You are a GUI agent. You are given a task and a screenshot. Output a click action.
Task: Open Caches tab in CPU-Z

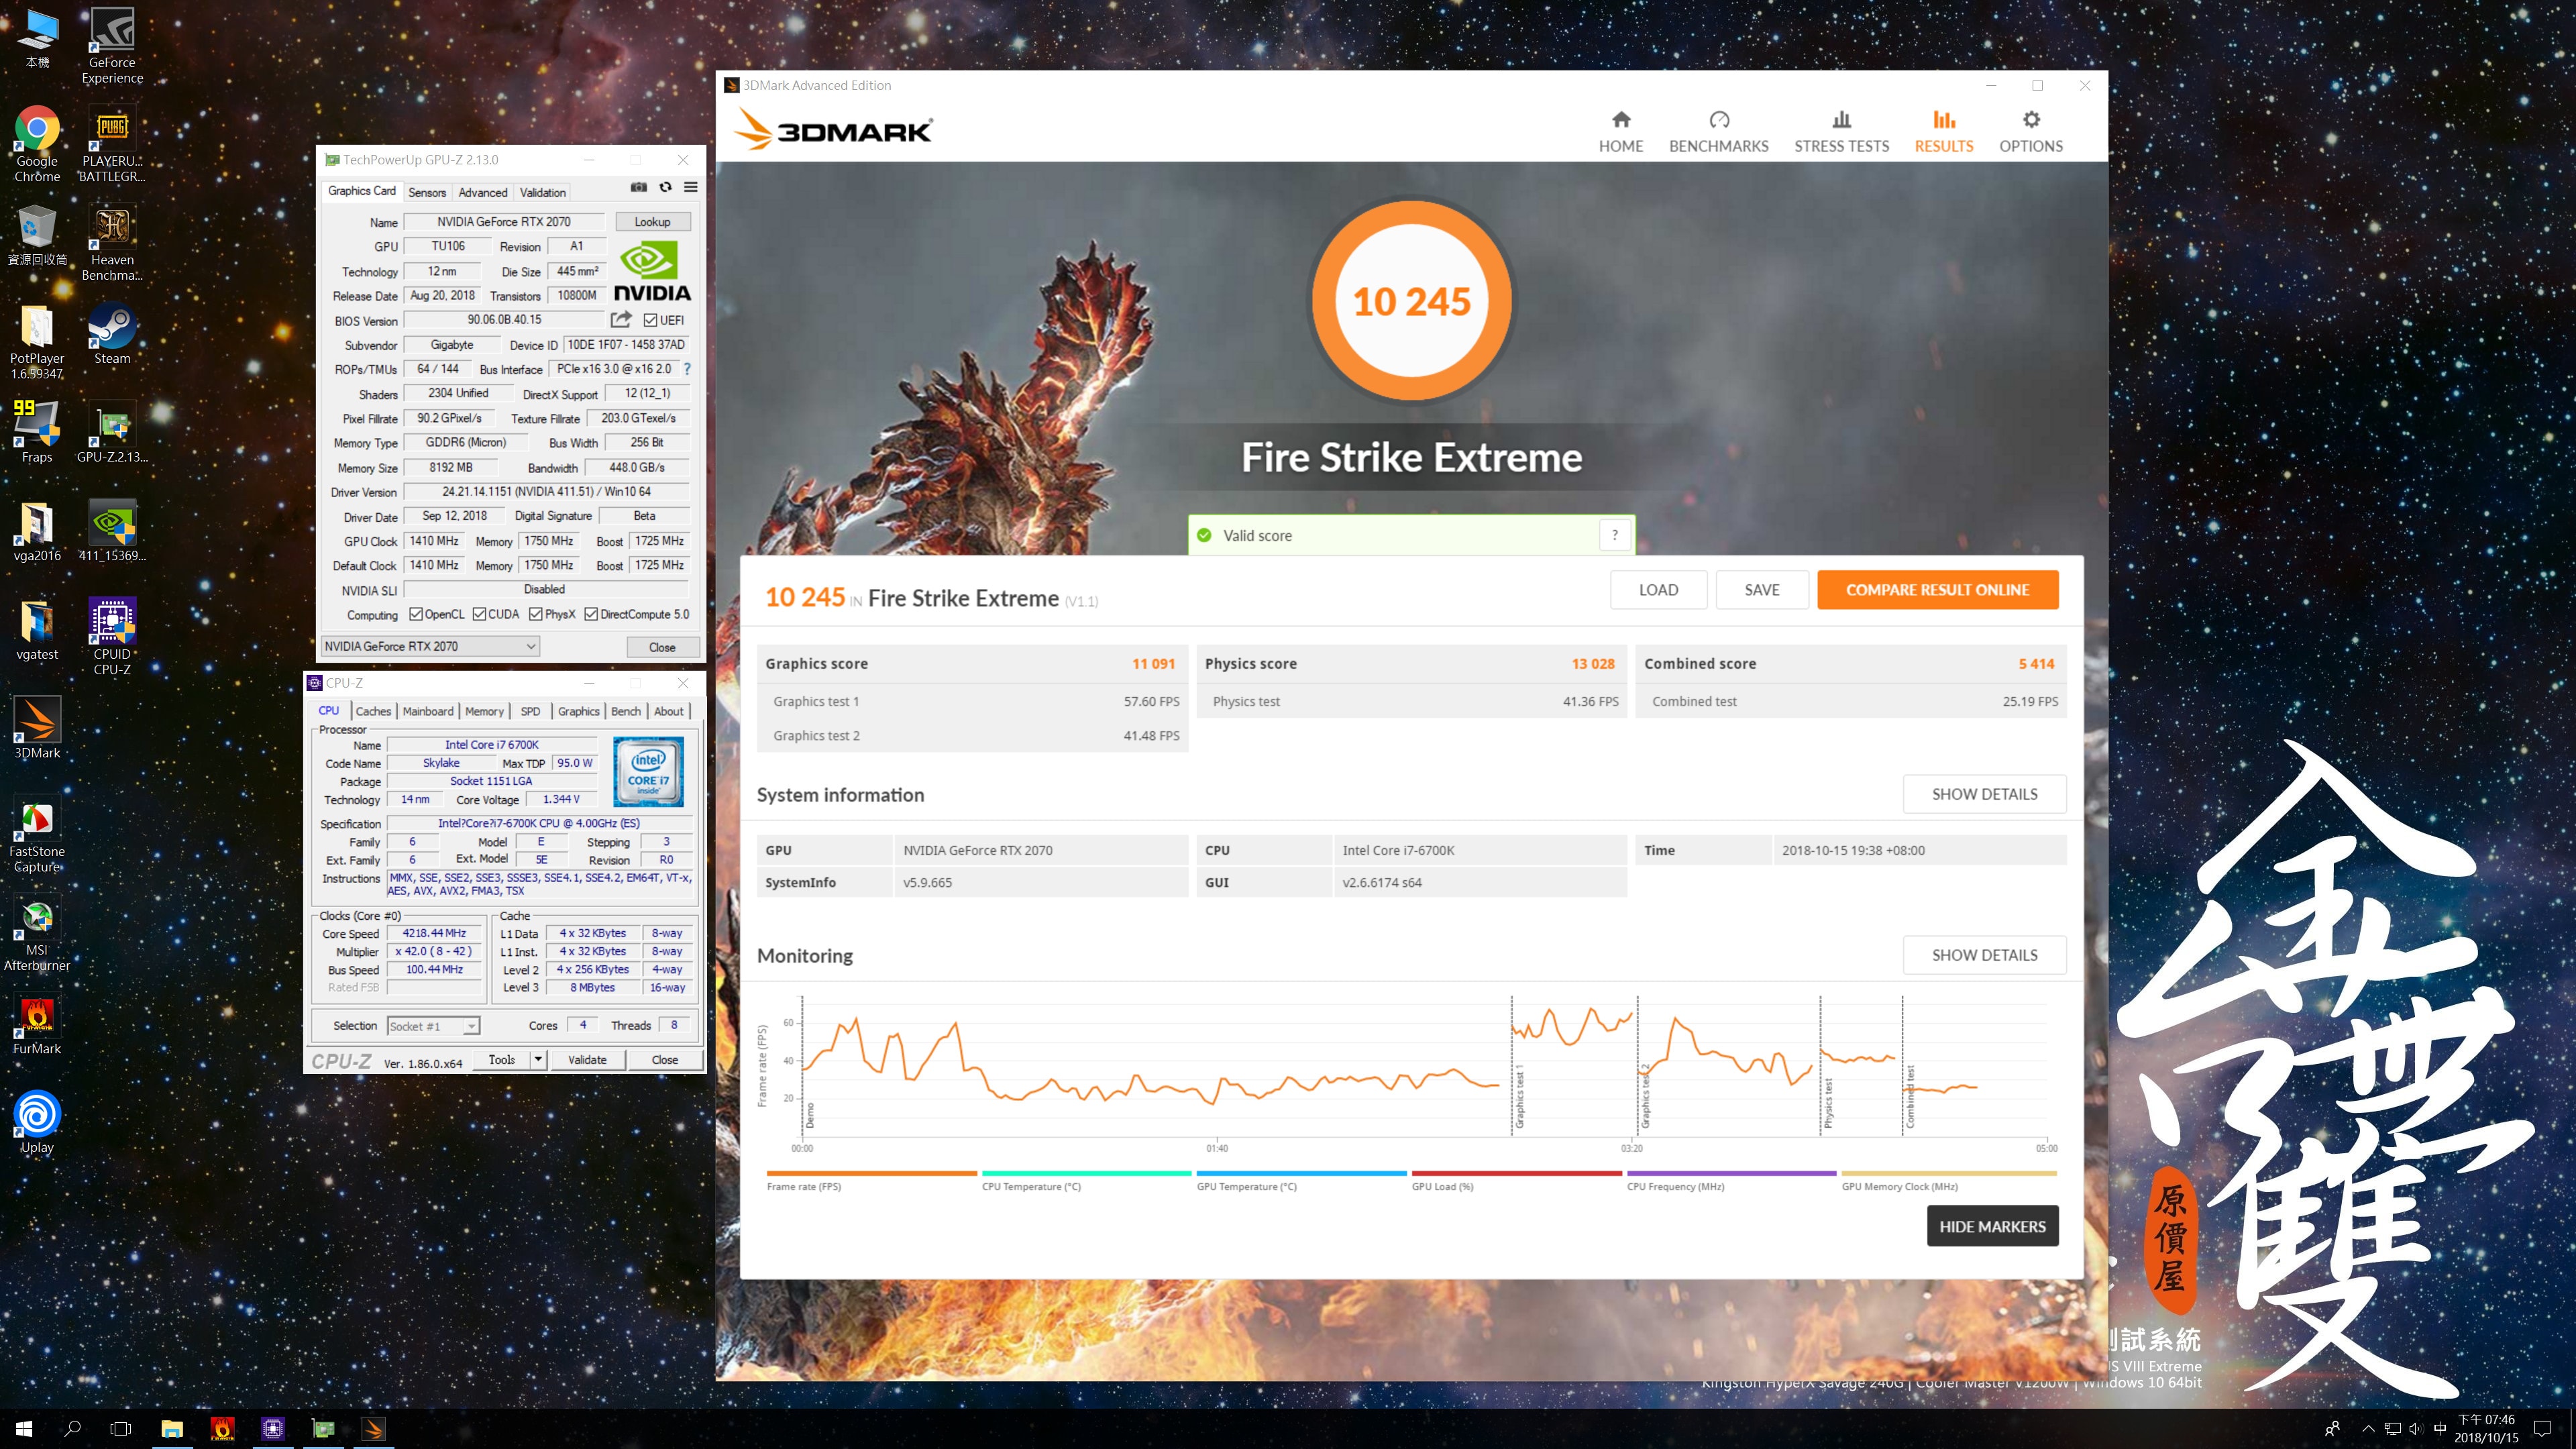[x=373, y=711]
